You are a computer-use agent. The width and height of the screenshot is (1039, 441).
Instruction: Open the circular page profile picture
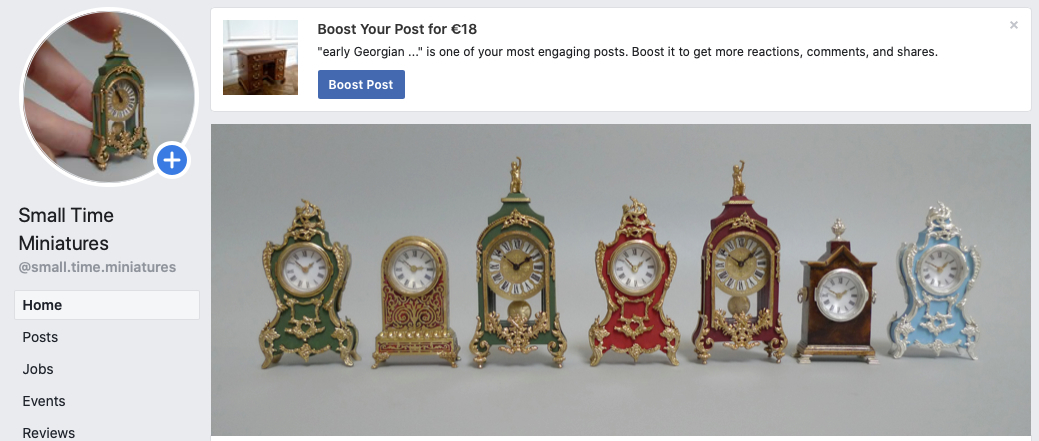[x=109, y=97]
